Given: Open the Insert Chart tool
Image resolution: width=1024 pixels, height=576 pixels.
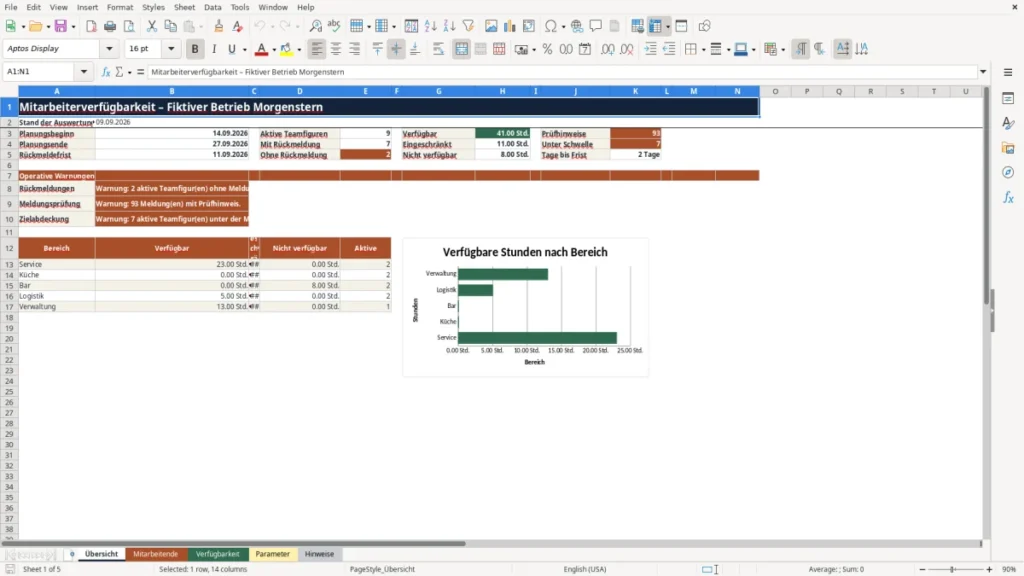Looking at the screenshot, I should coord(509,26).
